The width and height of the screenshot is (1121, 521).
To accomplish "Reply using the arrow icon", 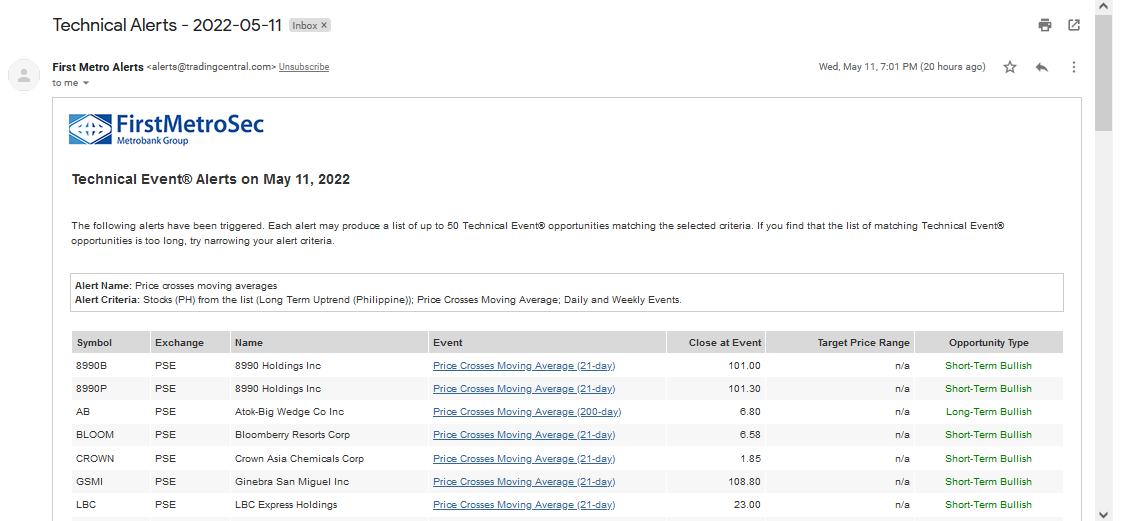I will (x=1042, y=67).
